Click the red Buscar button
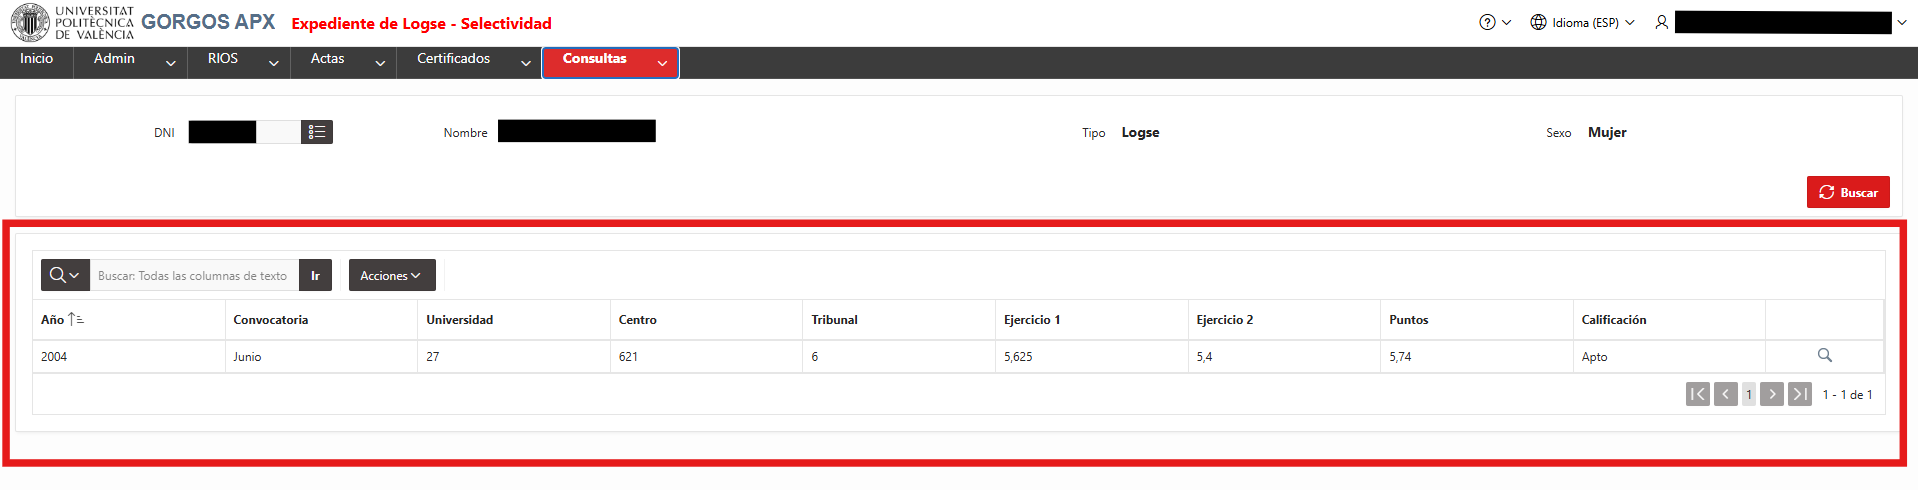 (1848, 192)
